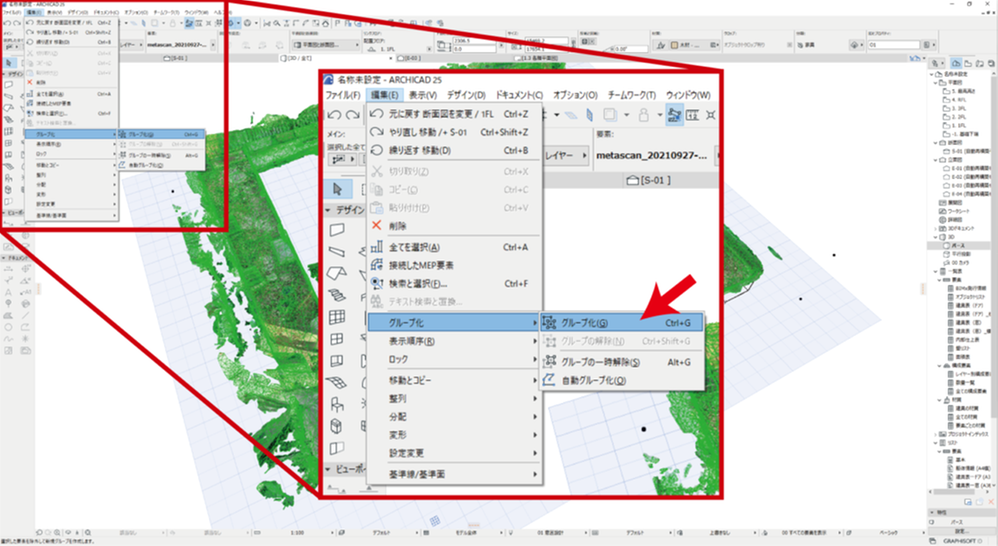The width and height of the screenshot is (998, 546).
Task: Collapse the 3D node in the navigator
Action: click(x=936, y=237)
